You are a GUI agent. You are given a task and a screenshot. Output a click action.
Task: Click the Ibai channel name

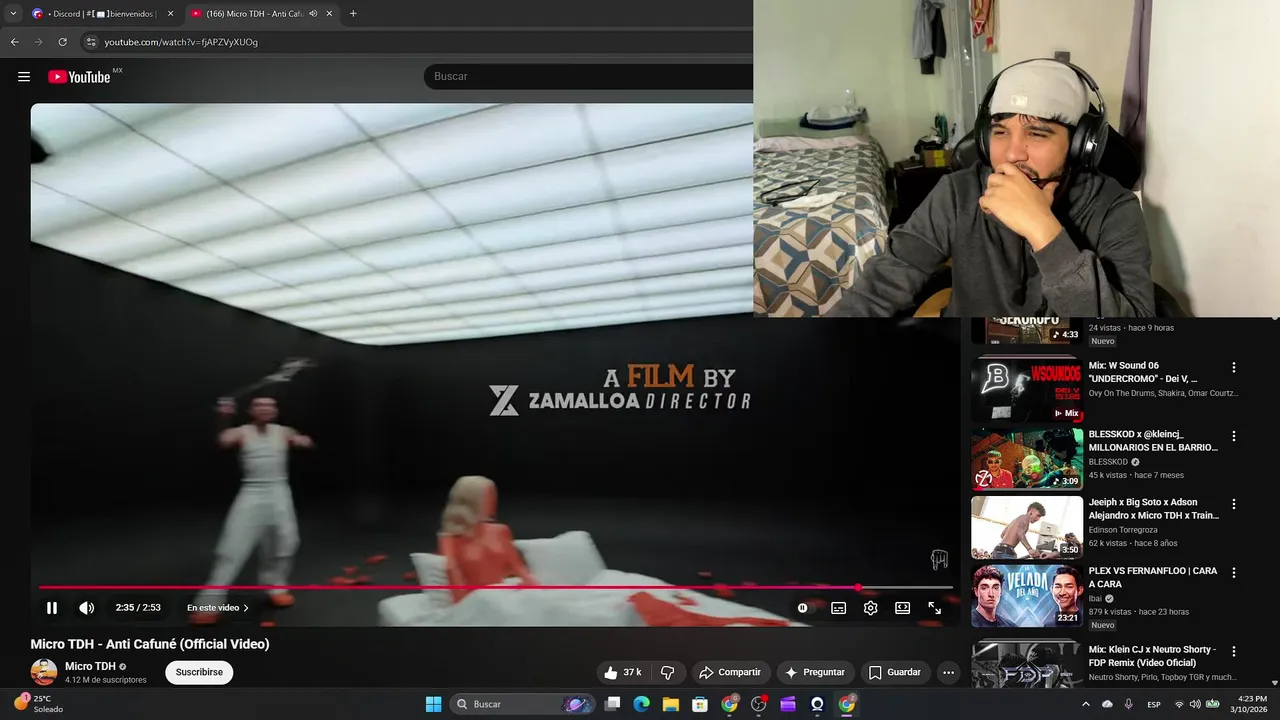point(1095,599)
